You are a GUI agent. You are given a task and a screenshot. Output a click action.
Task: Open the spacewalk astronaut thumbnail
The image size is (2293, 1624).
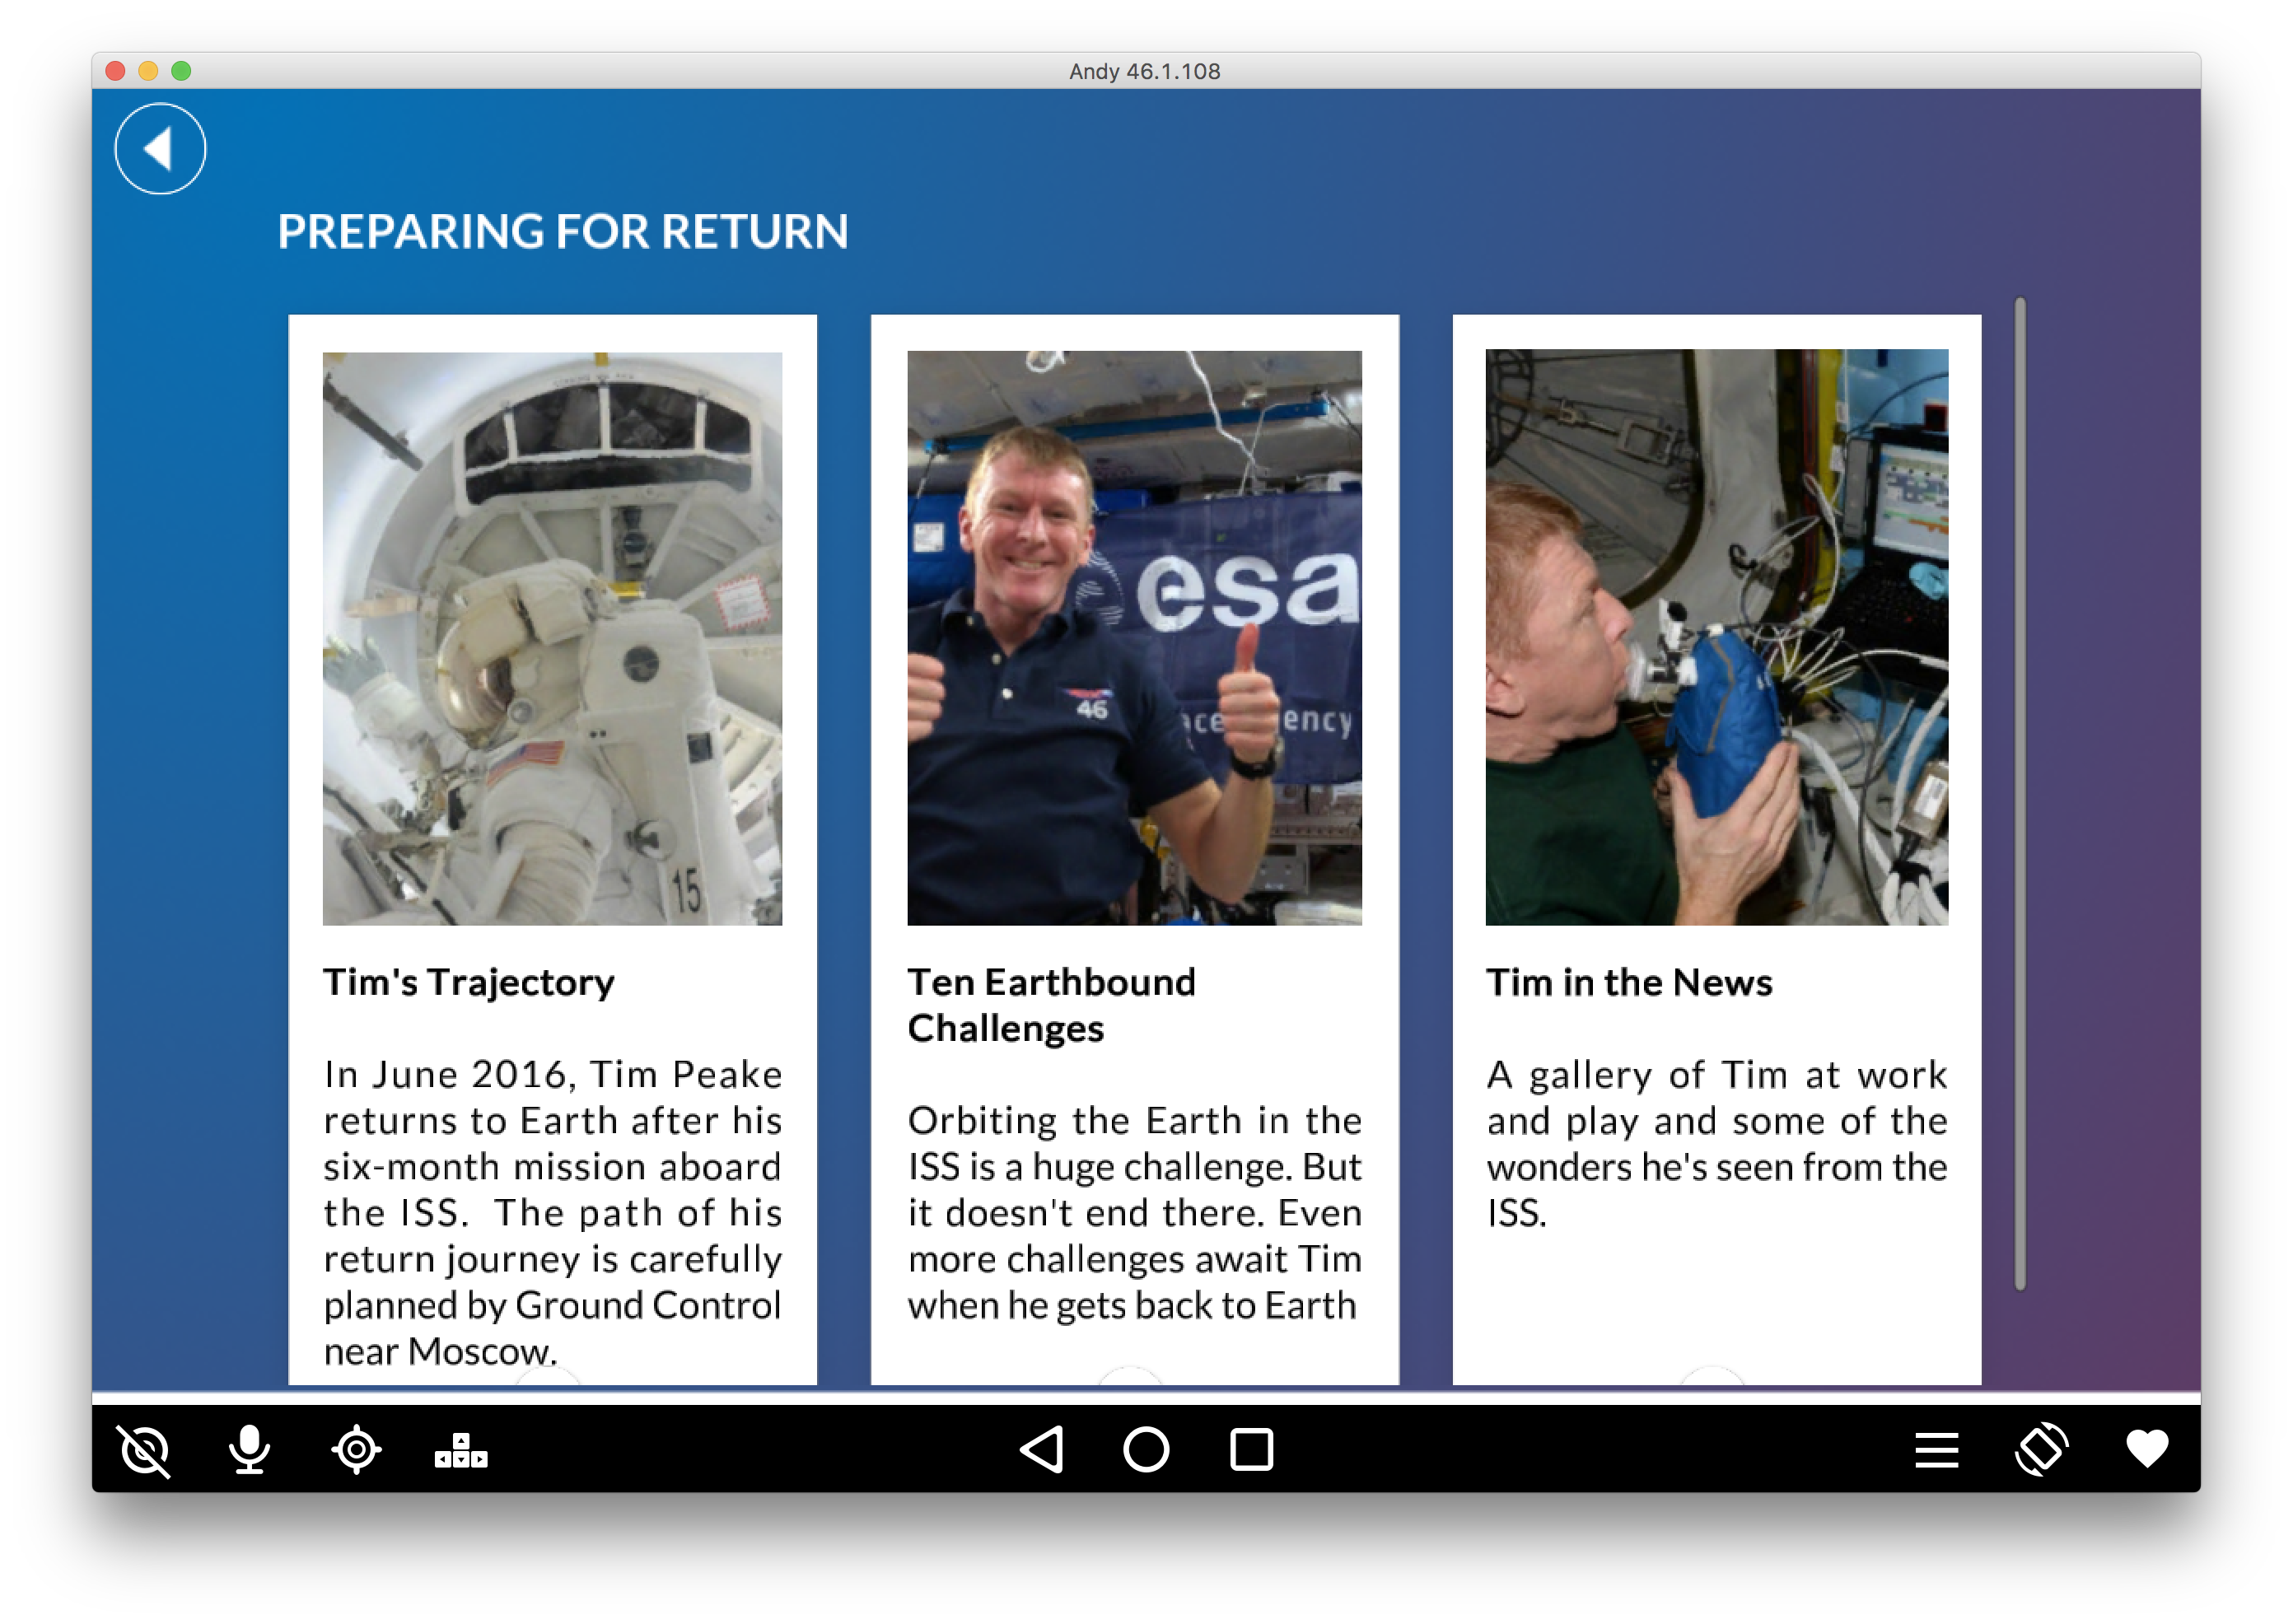click(x=552, y=638)
